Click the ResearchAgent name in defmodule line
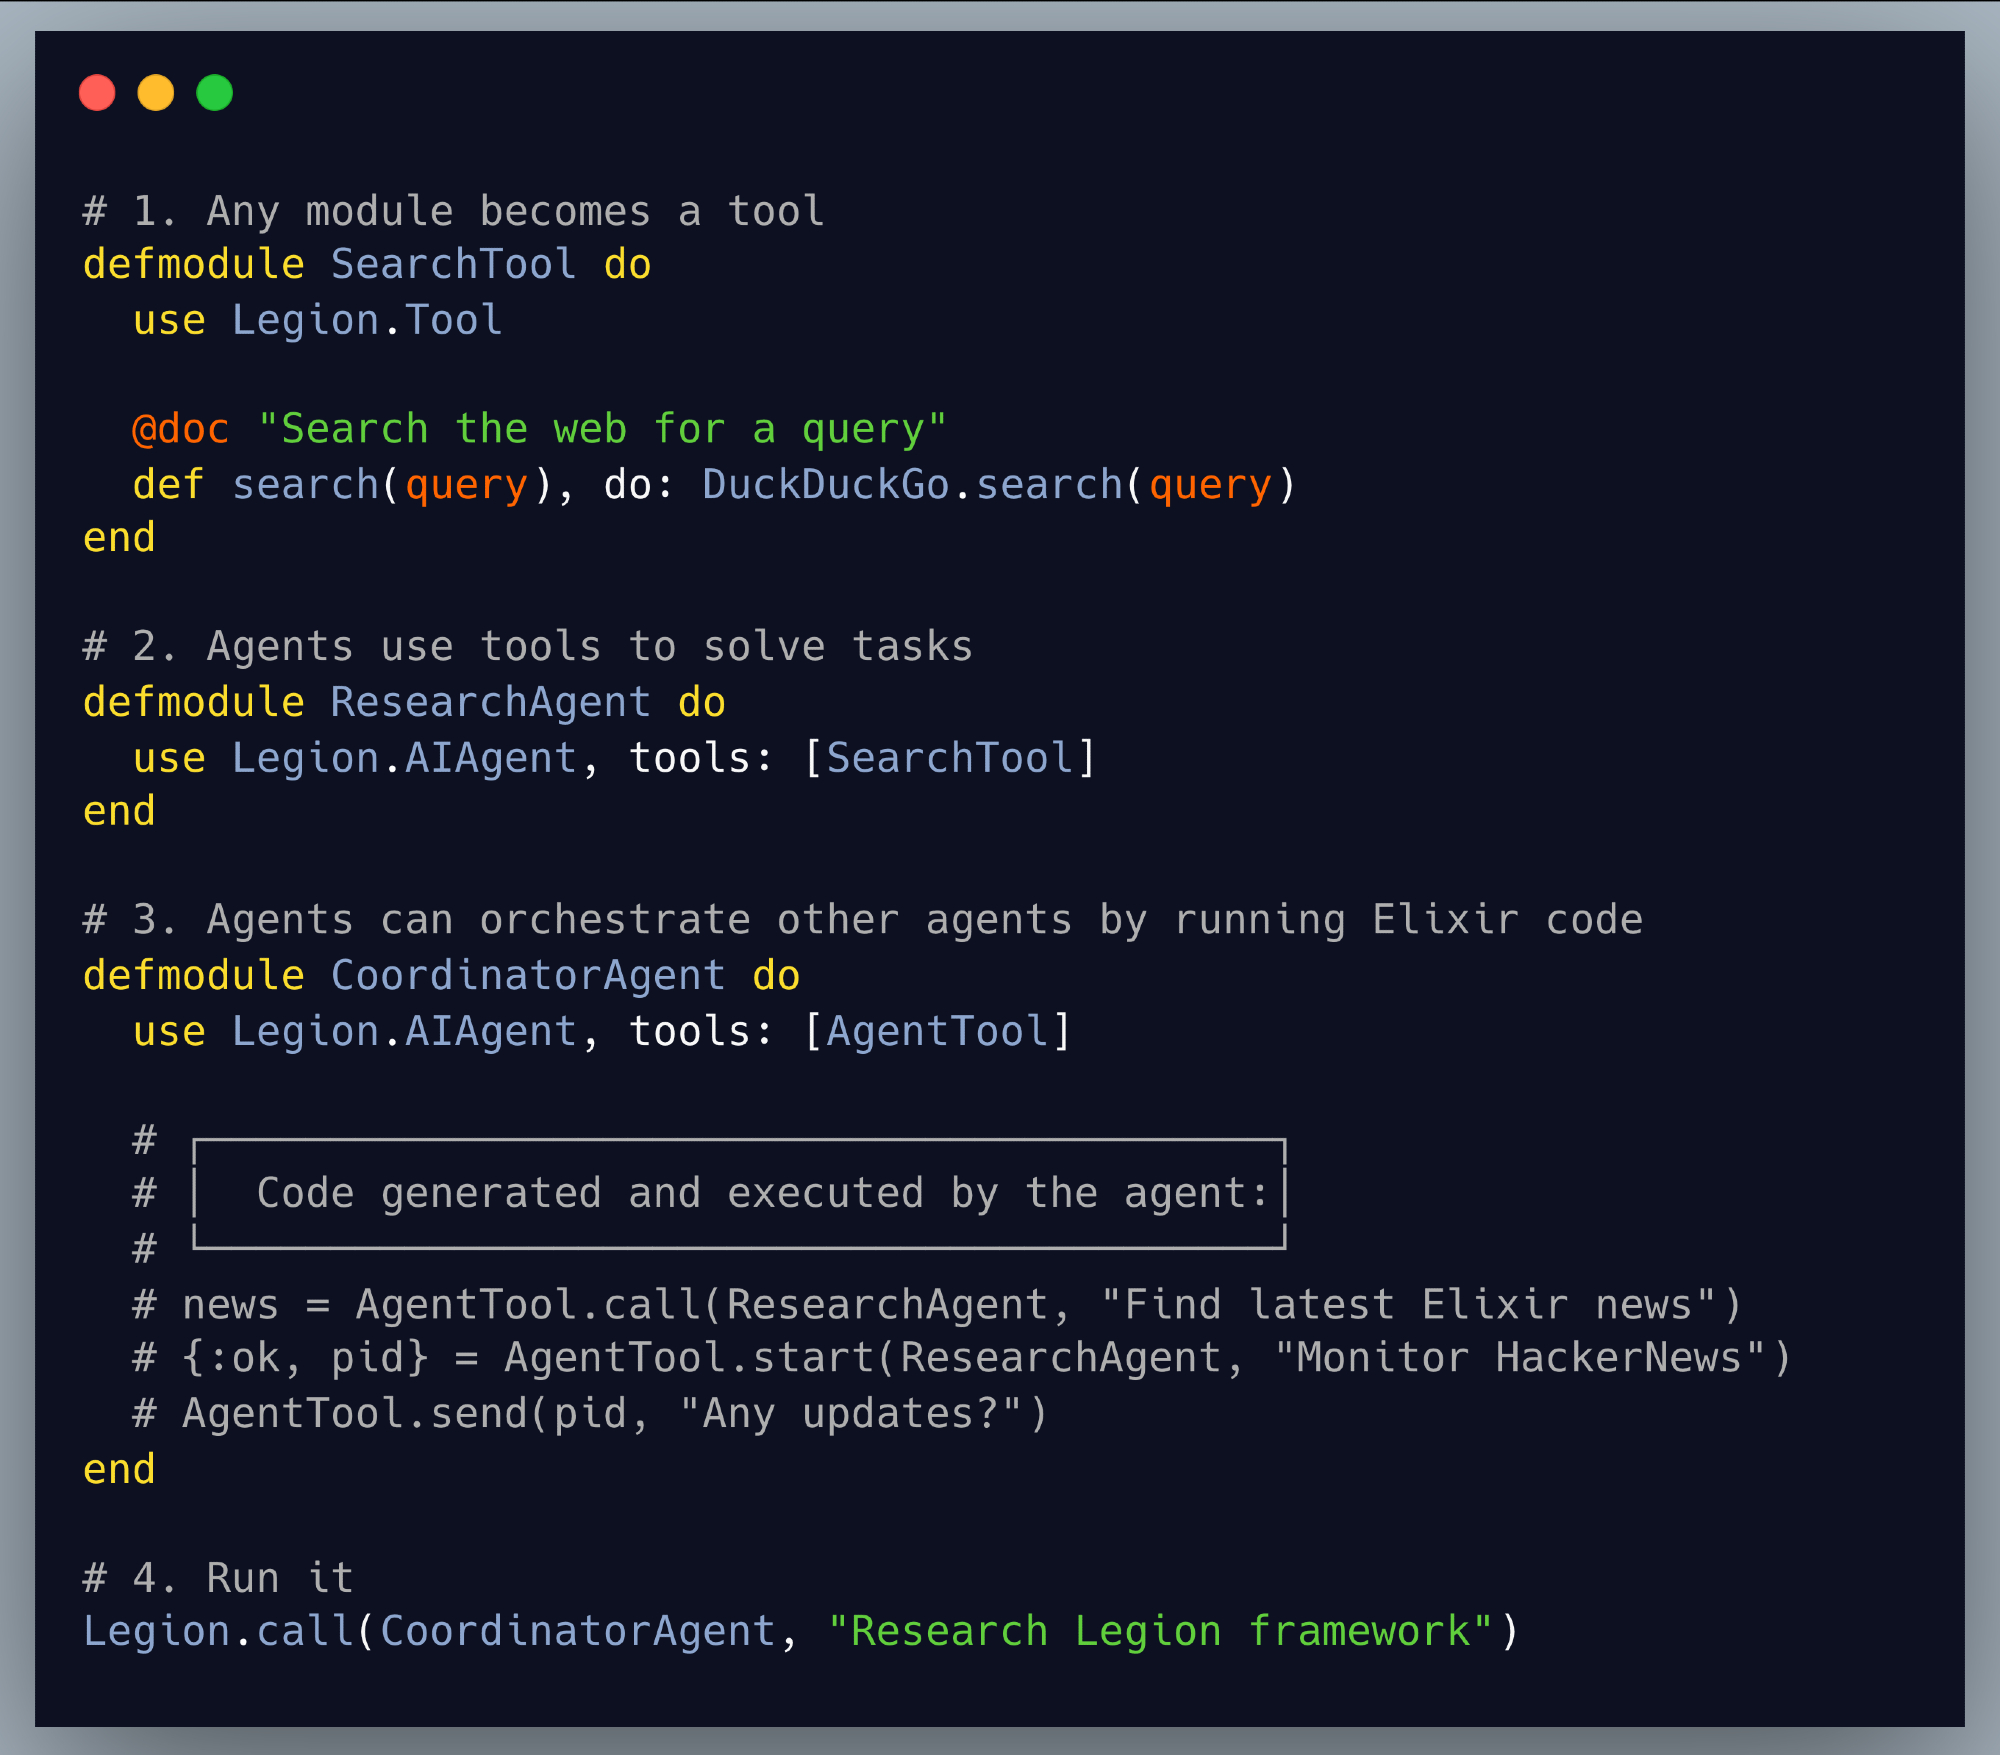 tap(490, 703)
